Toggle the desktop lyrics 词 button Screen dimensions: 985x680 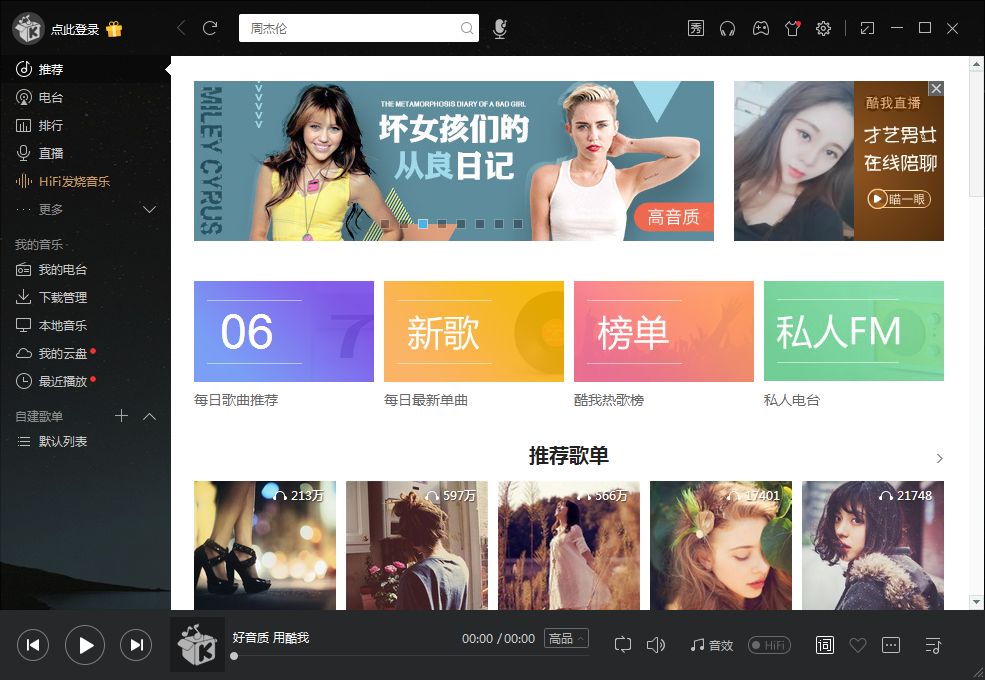pyautogui.click(x=824, y=645)
